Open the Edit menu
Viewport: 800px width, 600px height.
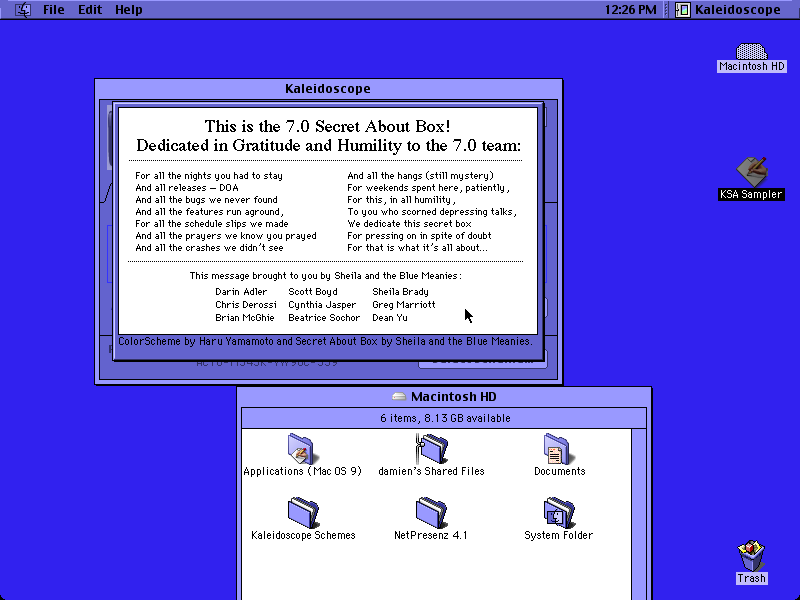pos(90,10)
